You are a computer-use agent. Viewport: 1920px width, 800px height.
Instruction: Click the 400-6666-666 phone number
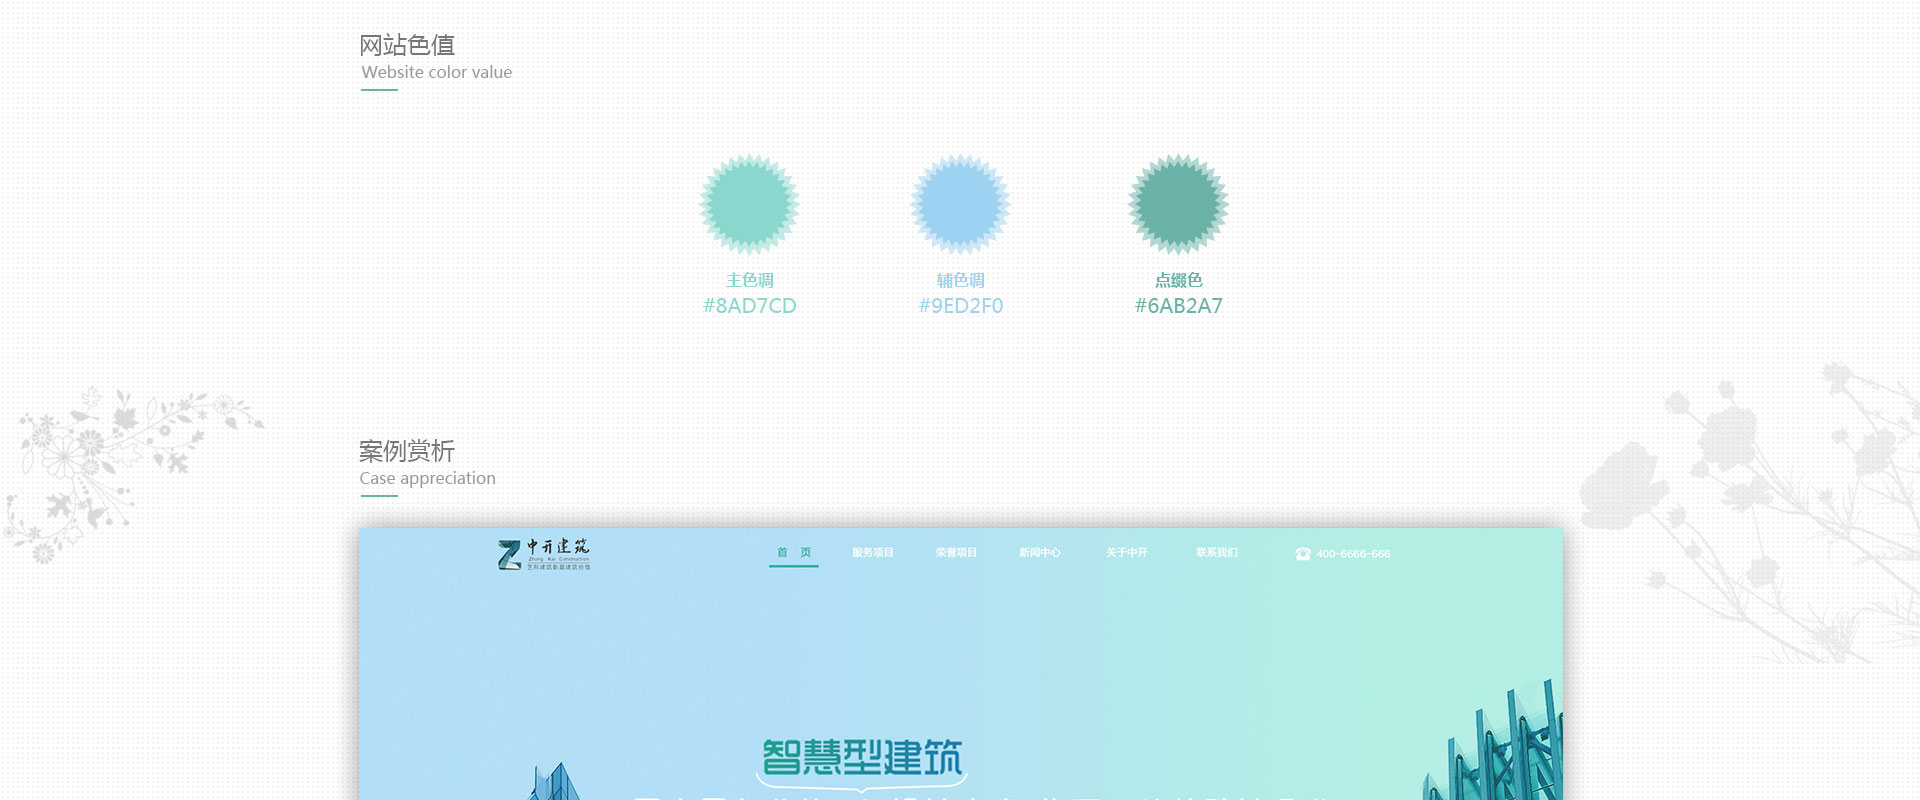pyautogui.click(x=1353, y=554)
